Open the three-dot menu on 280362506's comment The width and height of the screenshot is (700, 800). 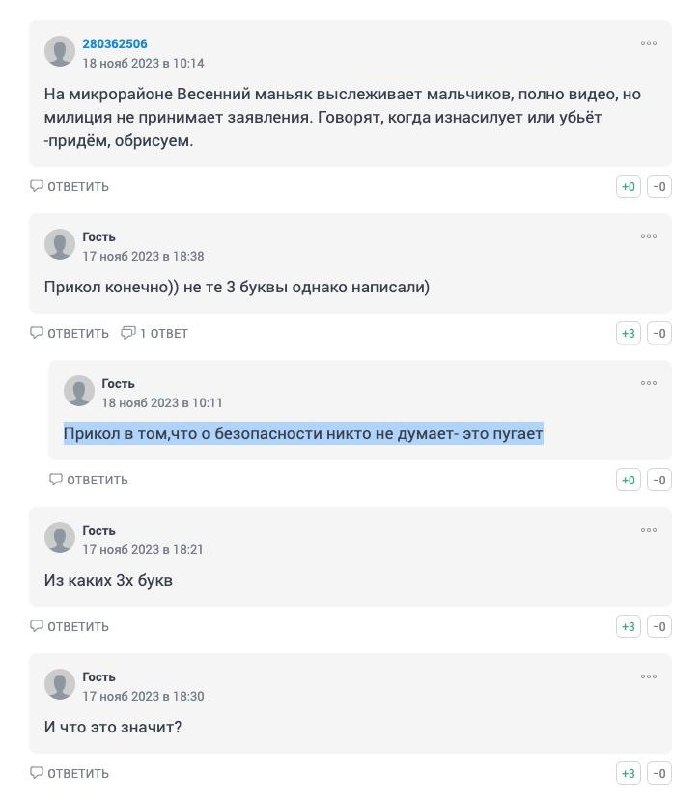(648, 43)
